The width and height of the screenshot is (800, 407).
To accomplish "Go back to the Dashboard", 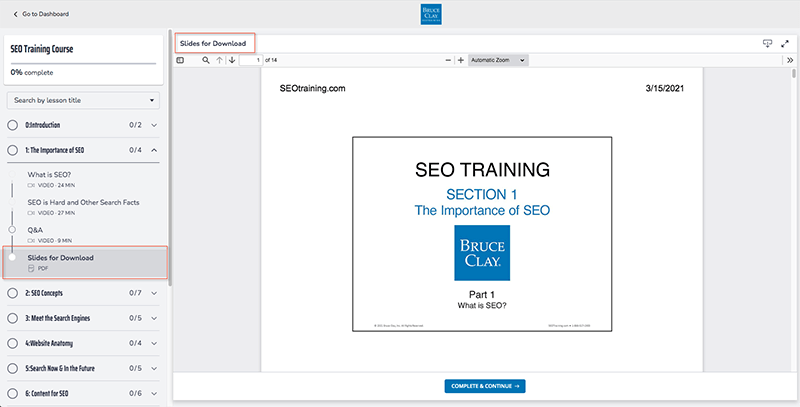I will [x=41, y=14].
